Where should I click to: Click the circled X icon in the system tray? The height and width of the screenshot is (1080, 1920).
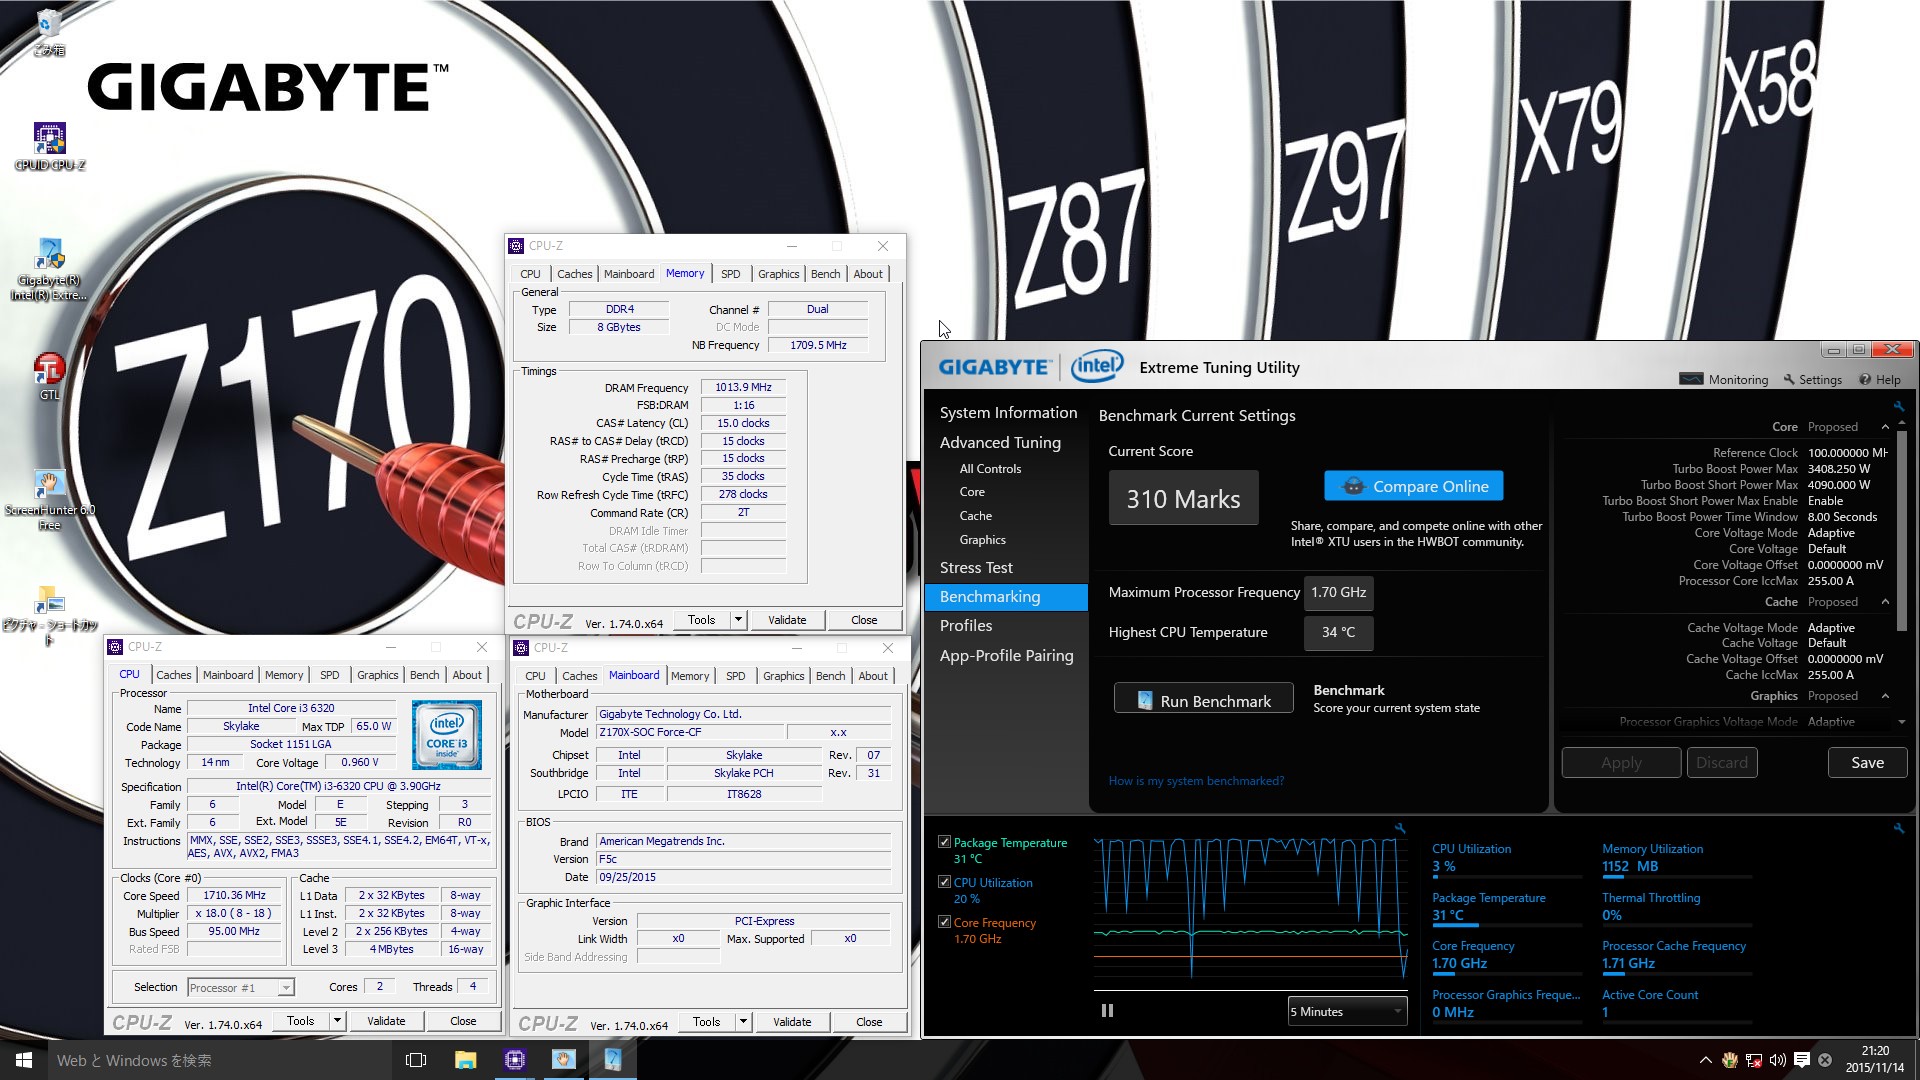click(1825, 1060)
